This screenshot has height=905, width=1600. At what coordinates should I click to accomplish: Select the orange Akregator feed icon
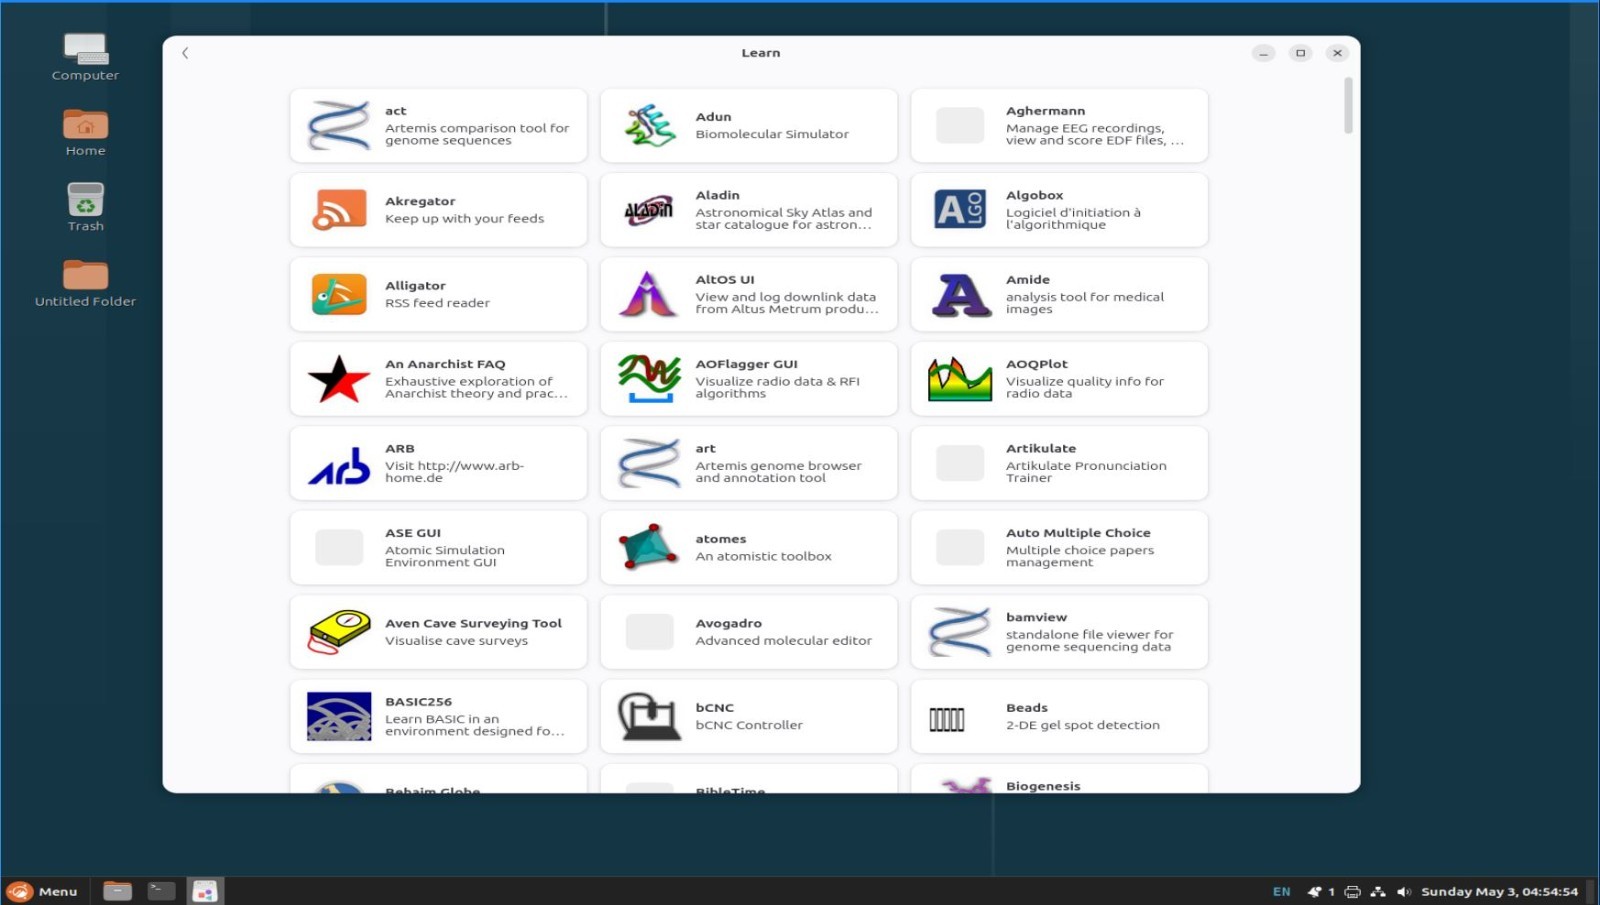[x=339, y=210]
